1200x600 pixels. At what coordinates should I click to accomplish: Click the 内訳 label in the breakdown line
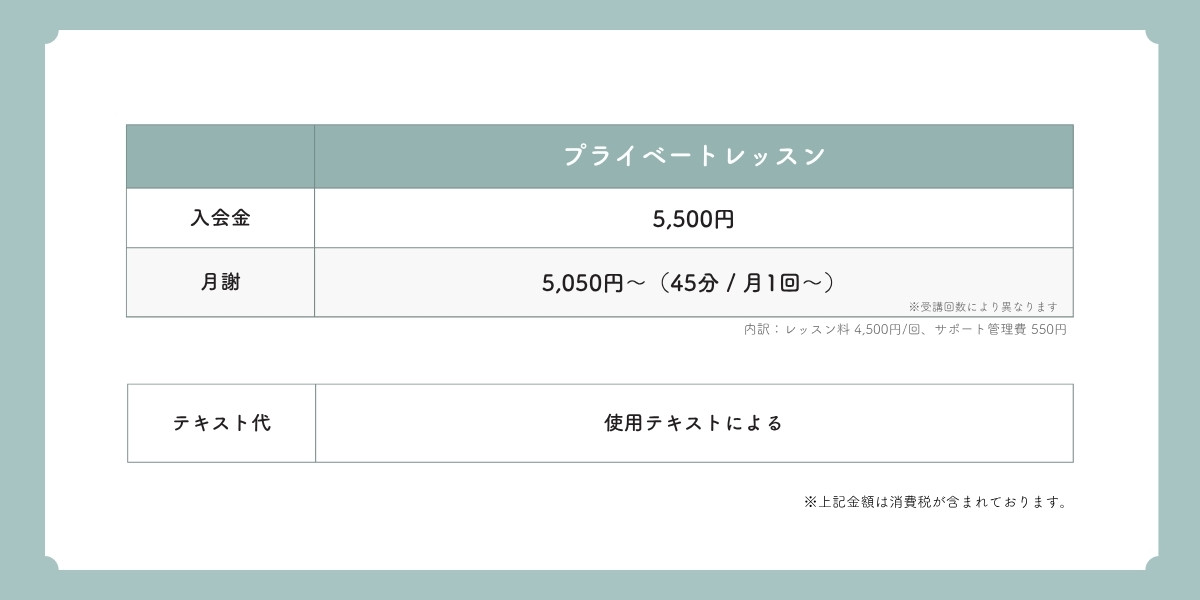758,329
